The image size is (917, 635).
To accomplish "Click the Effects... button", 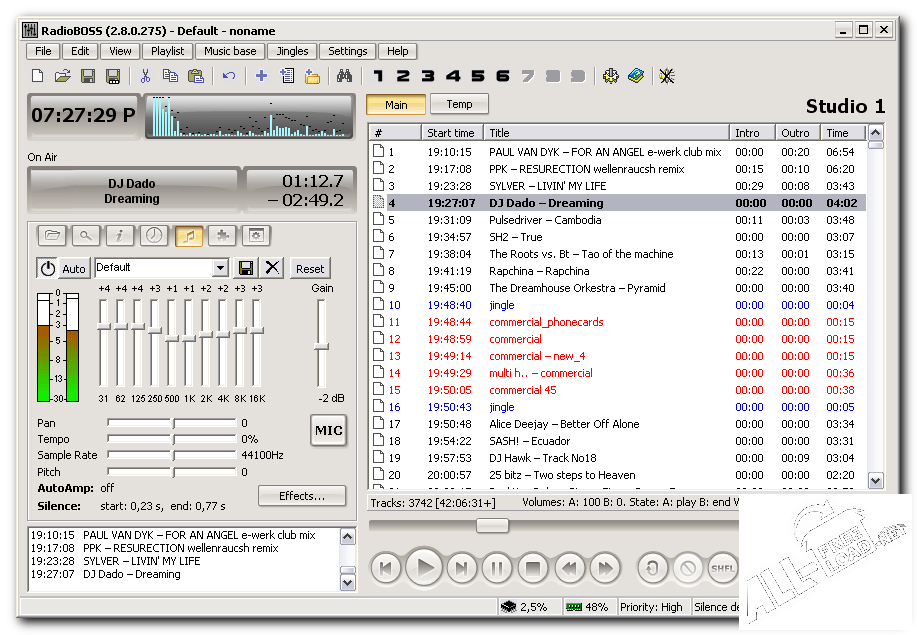I will click(x=302, y=496).
